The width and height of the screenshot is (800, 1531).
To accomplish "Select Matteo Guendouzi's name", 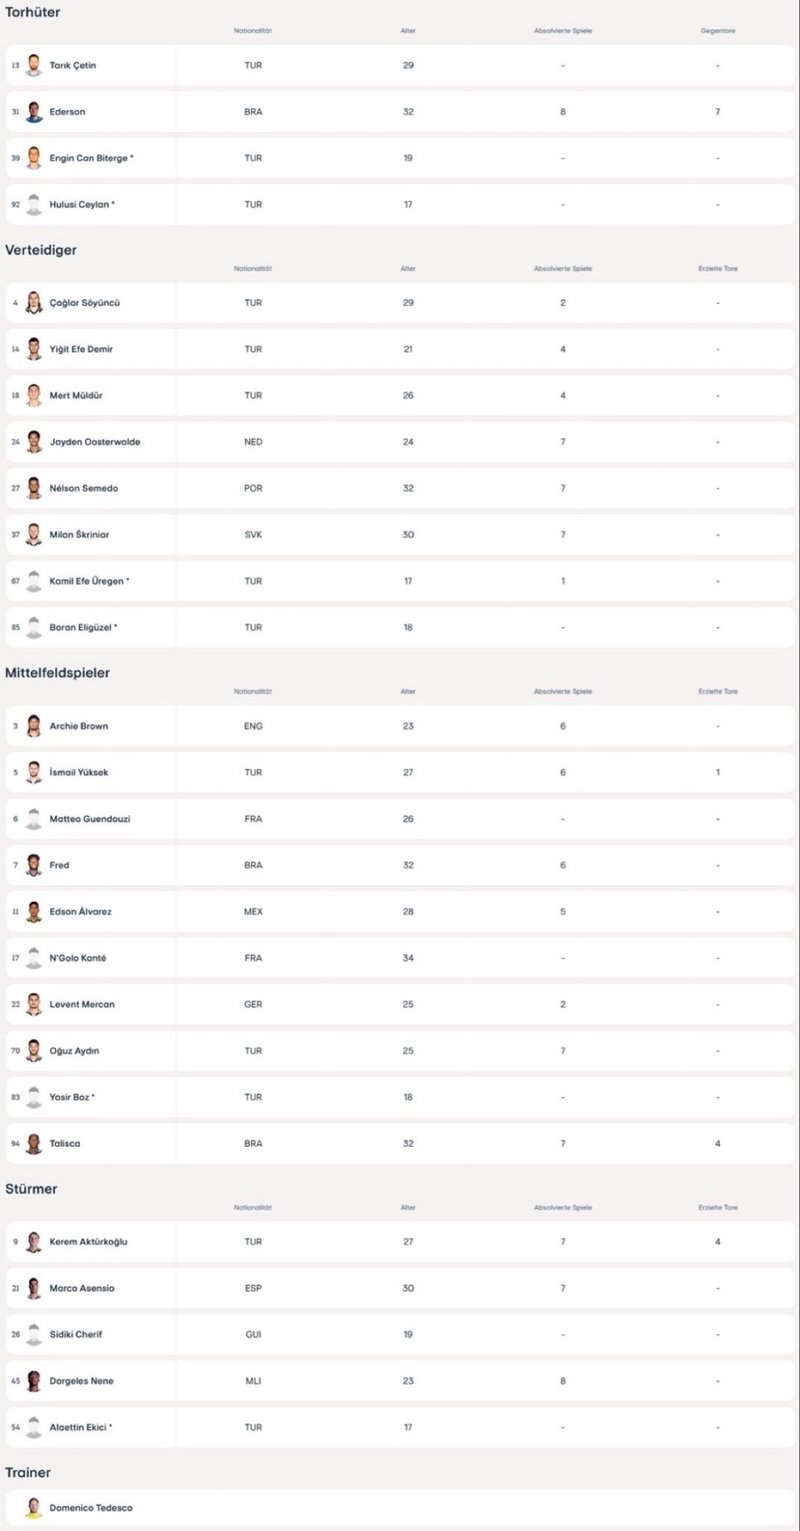I will (90, 819).
